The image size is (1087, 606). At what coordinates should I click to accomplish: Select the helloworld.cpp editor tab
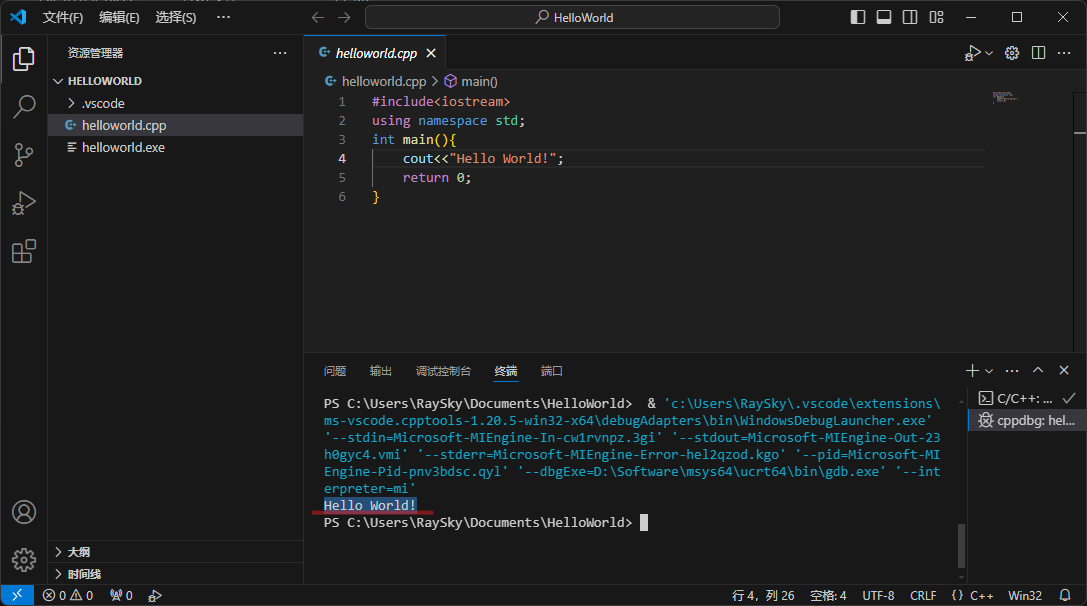375,53
